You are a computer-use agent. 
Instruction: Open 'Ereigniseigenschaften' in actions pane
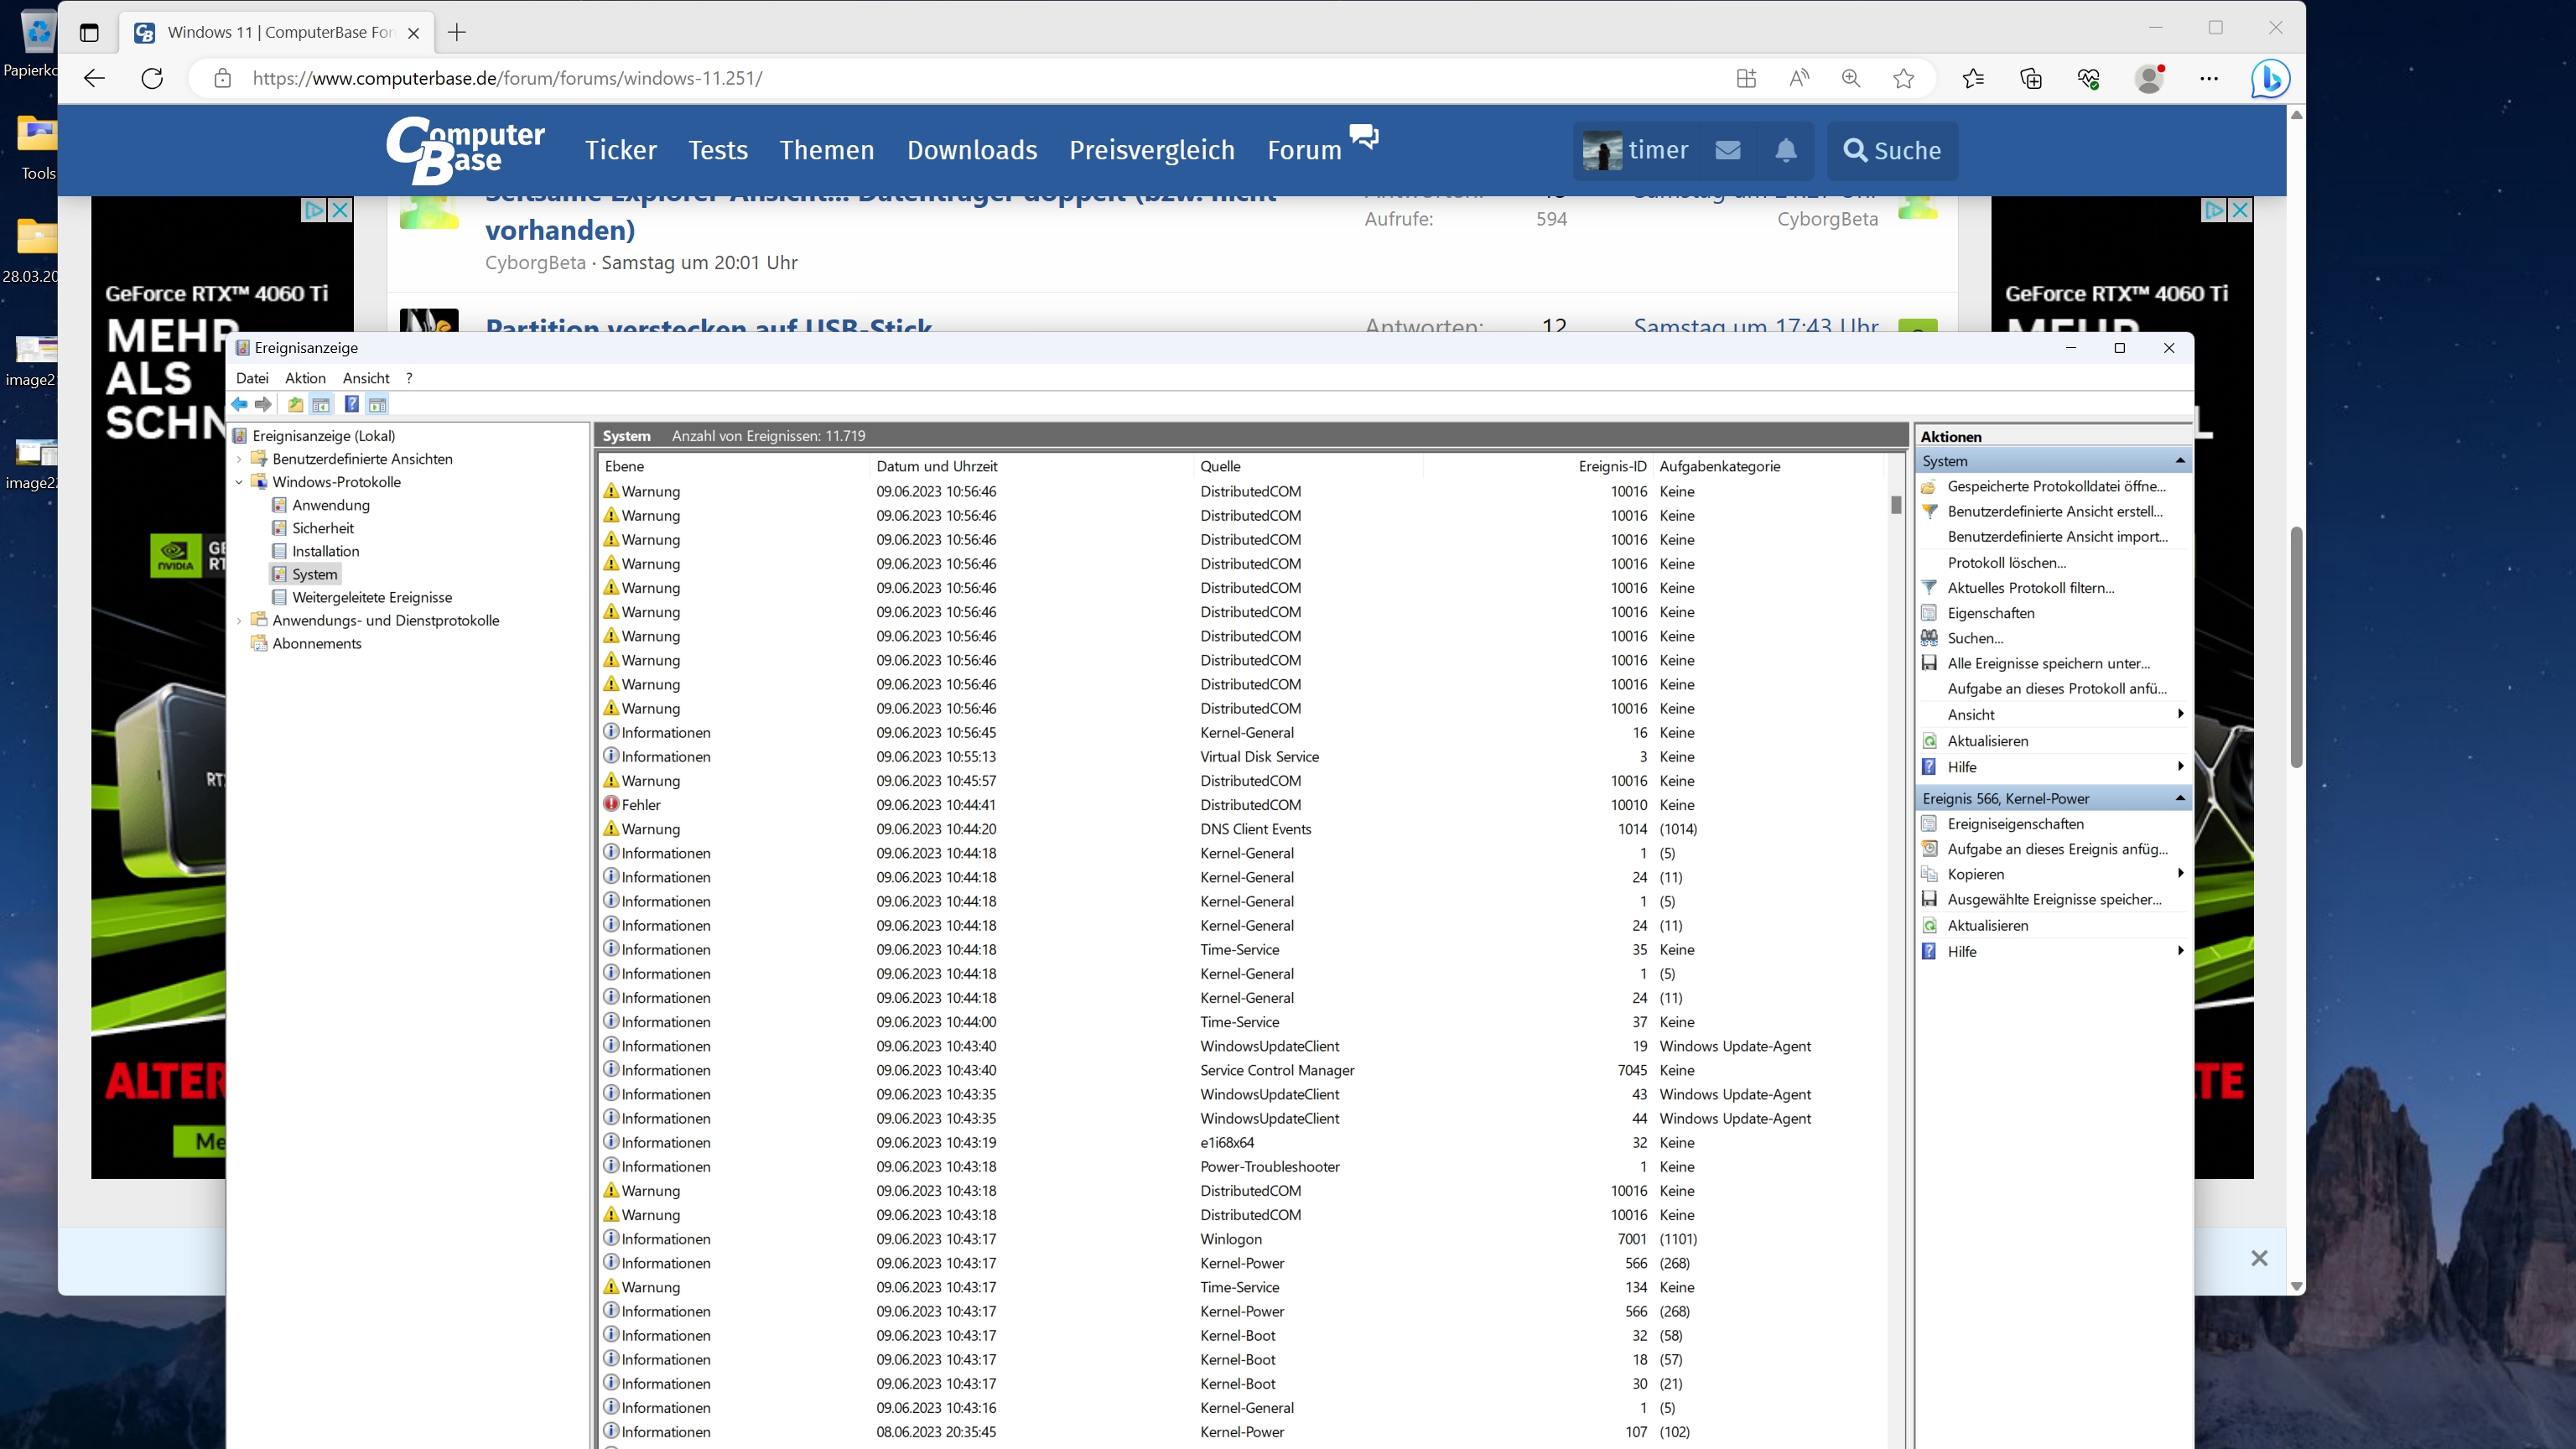(2015, 824)
